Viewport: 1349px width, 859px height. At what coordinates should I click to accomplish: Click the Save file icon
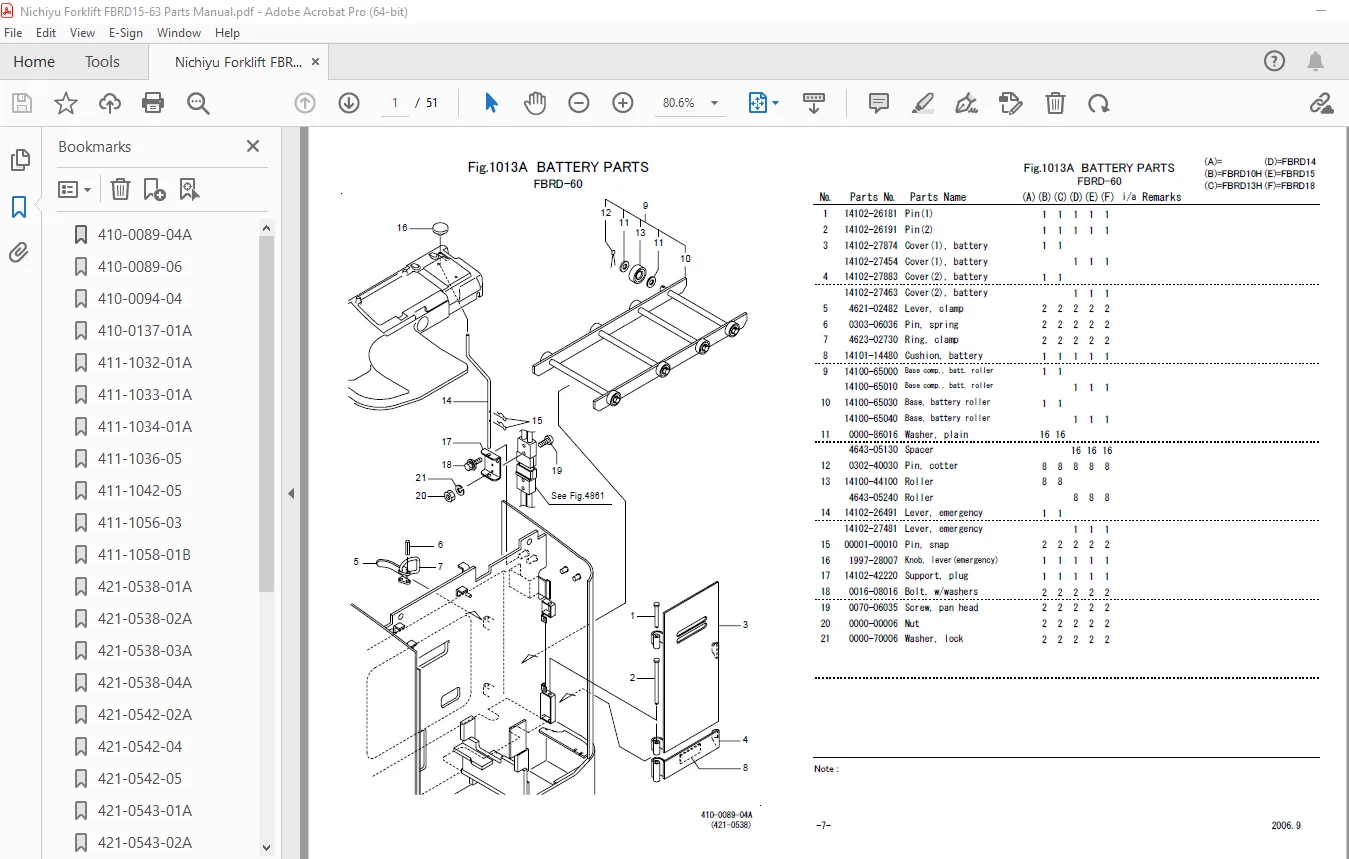[x=22, y=103]
